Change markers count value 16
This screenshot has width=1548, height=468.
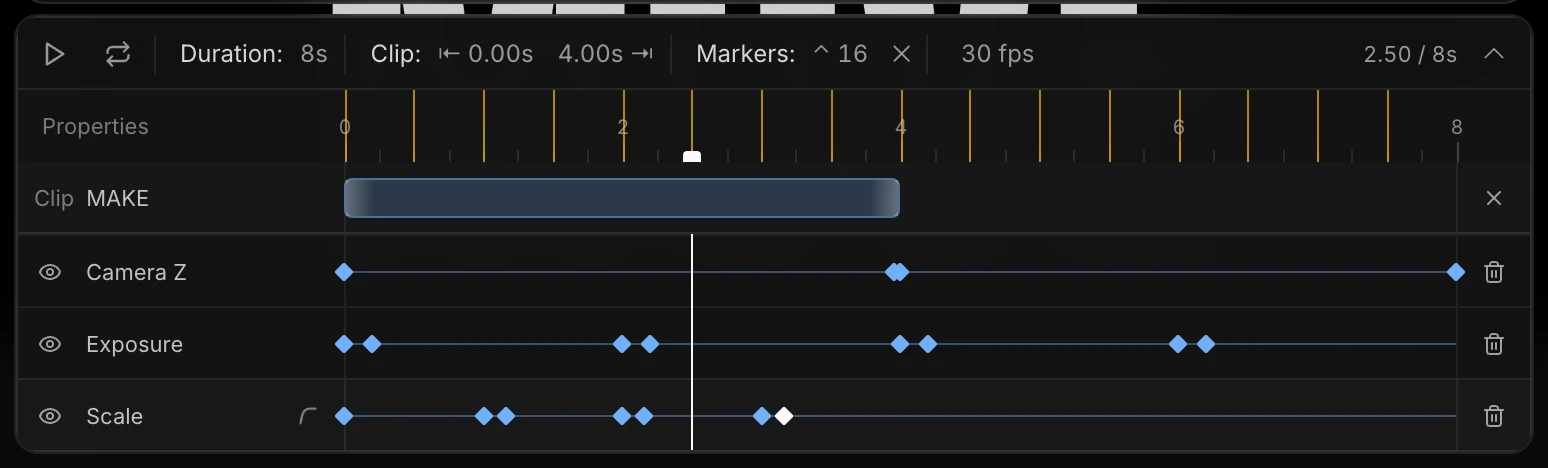(853, 54)
